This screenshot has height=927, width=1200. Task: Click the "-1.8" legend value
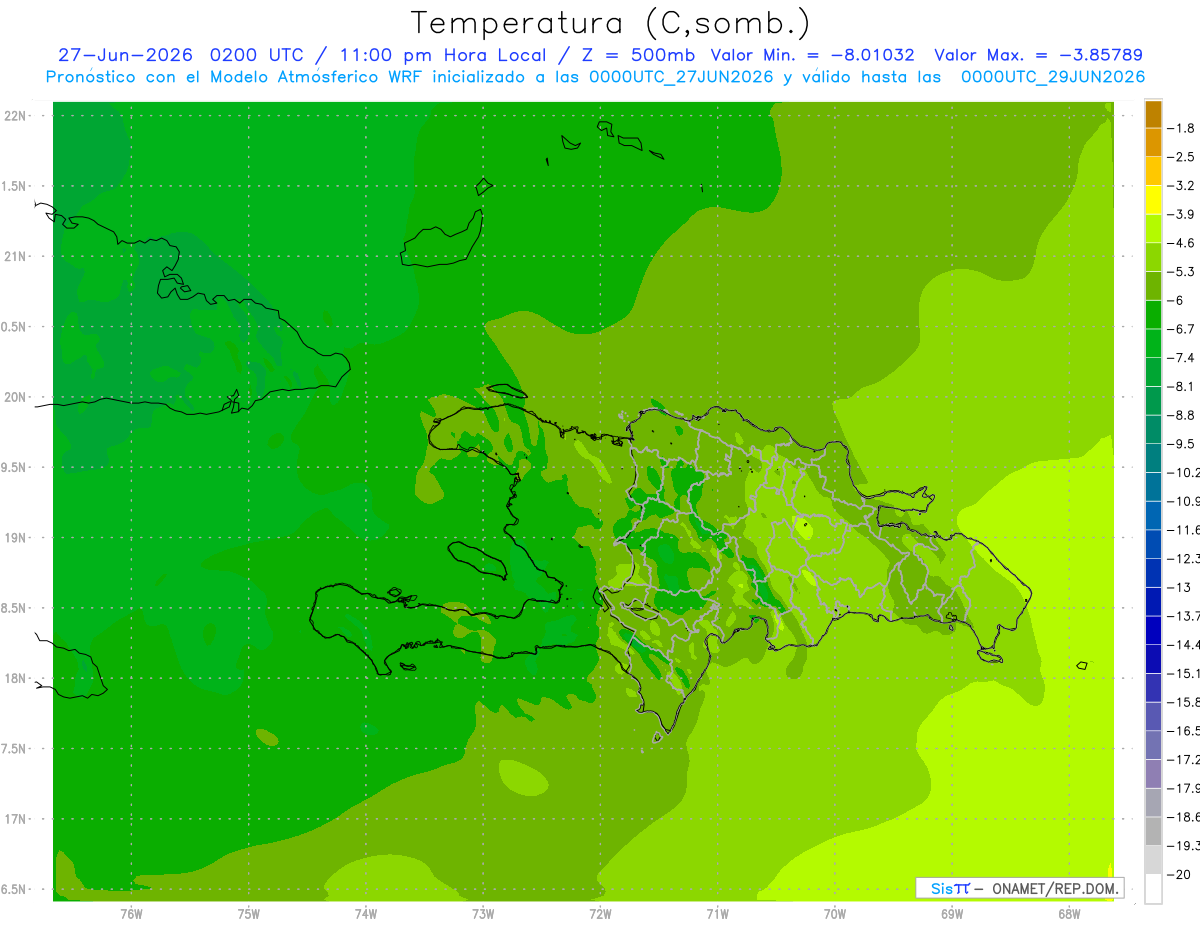click(1182, 128)
